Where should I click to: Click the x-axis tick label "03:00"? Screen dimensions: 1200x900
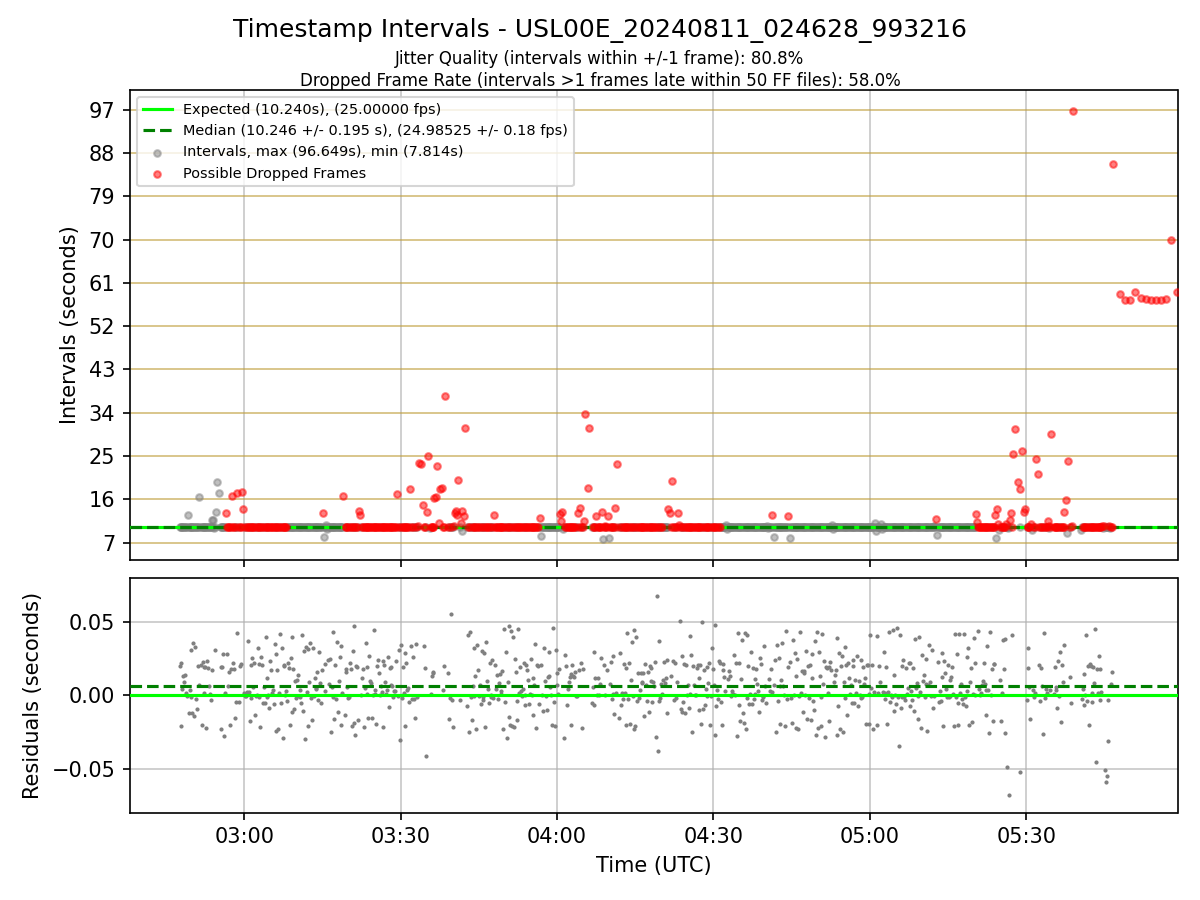point(244,835)
